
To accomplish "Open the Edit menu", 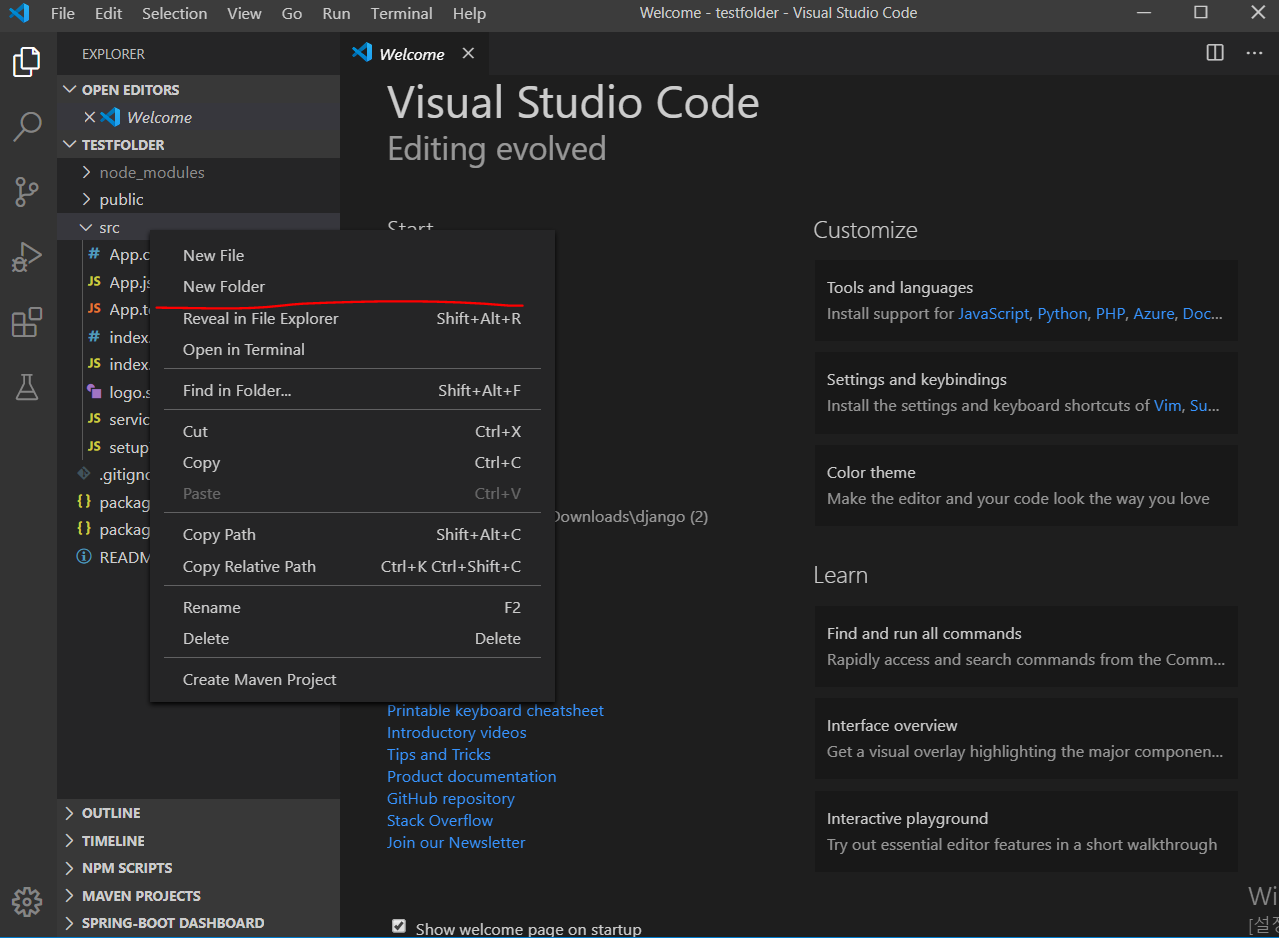I will tap(109, 14).
